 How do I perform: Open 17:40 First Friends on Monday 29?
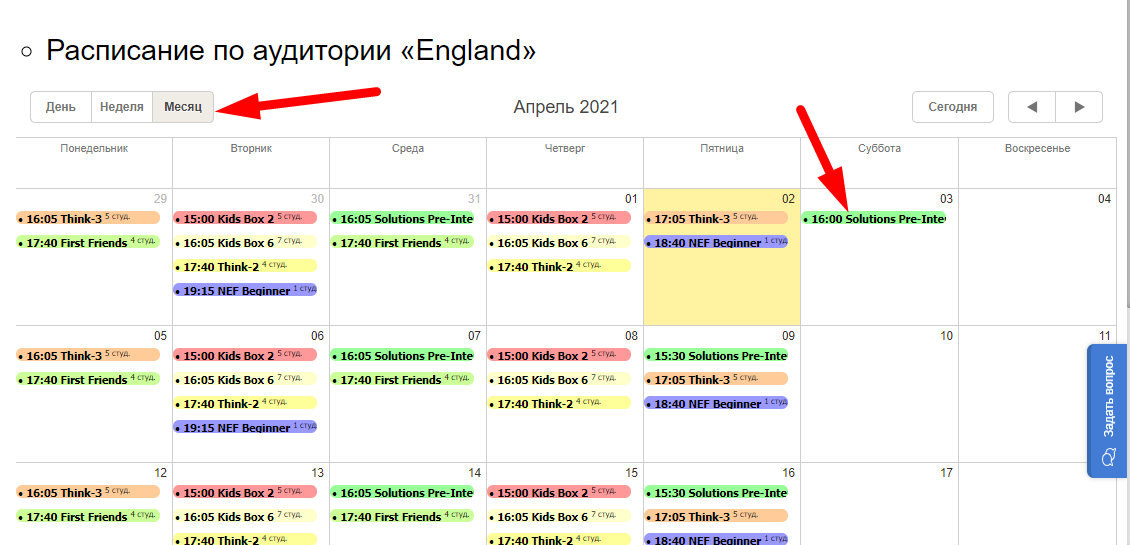coord(88,242)
